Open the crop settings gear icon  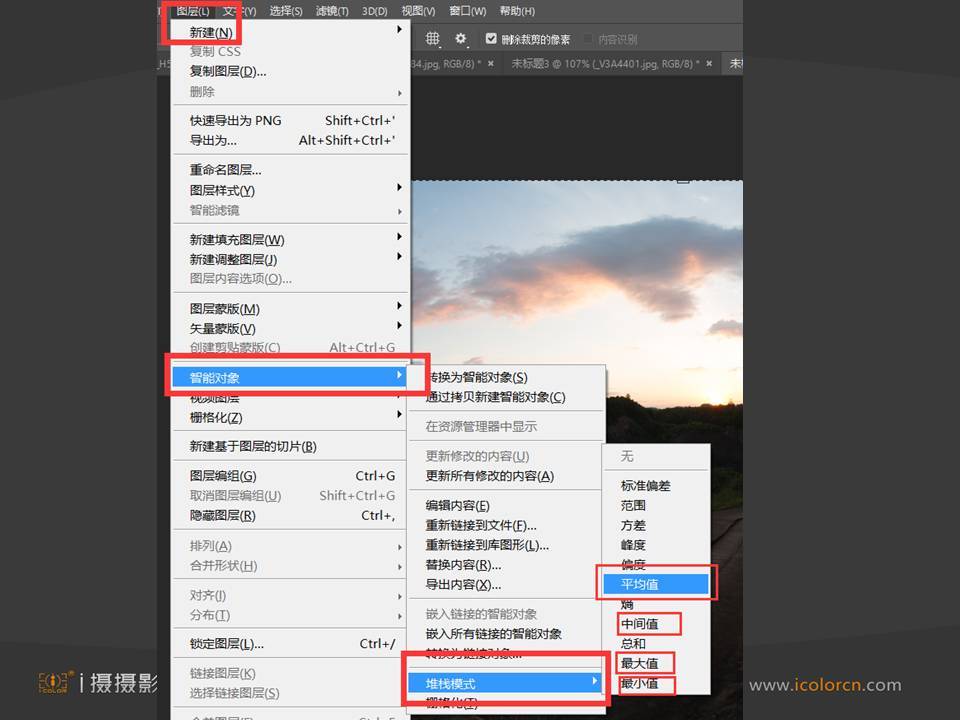click(461, 39)
